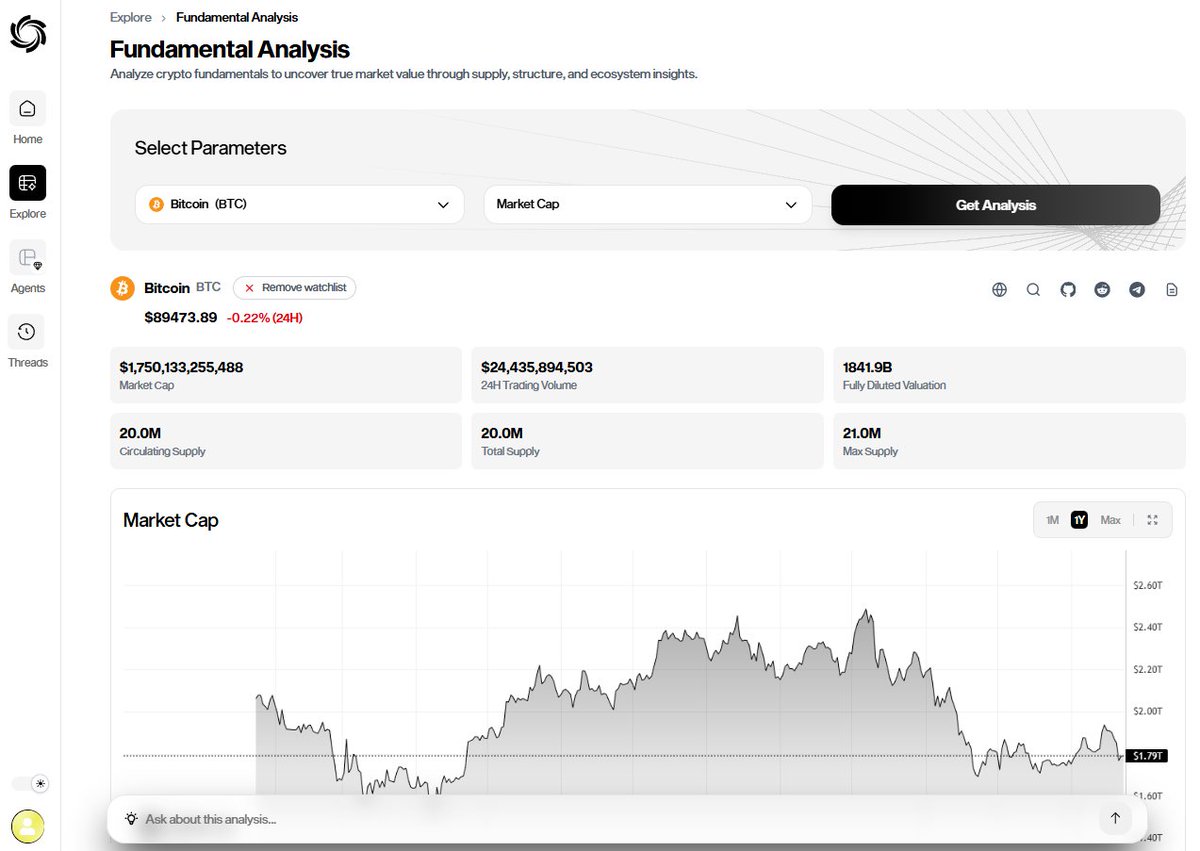This screenshot has width=1200, height=851.
Task: Click Remove watchlist button
Action: coord(295,288)
